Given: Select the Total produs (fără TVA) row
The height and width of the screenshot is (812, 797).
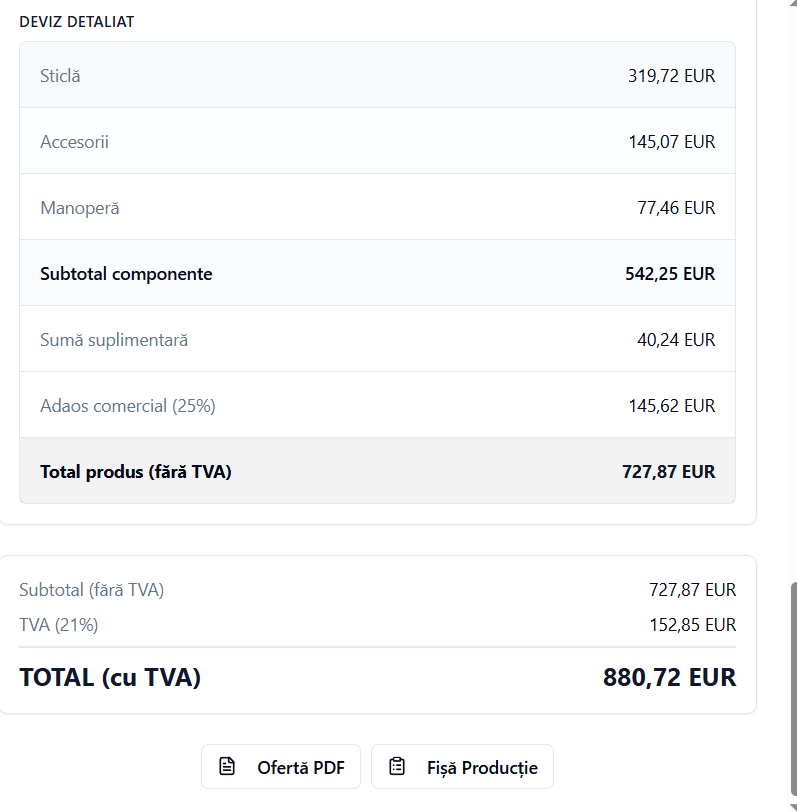Looking at the screenshot, I should click(x=136, y=472).
